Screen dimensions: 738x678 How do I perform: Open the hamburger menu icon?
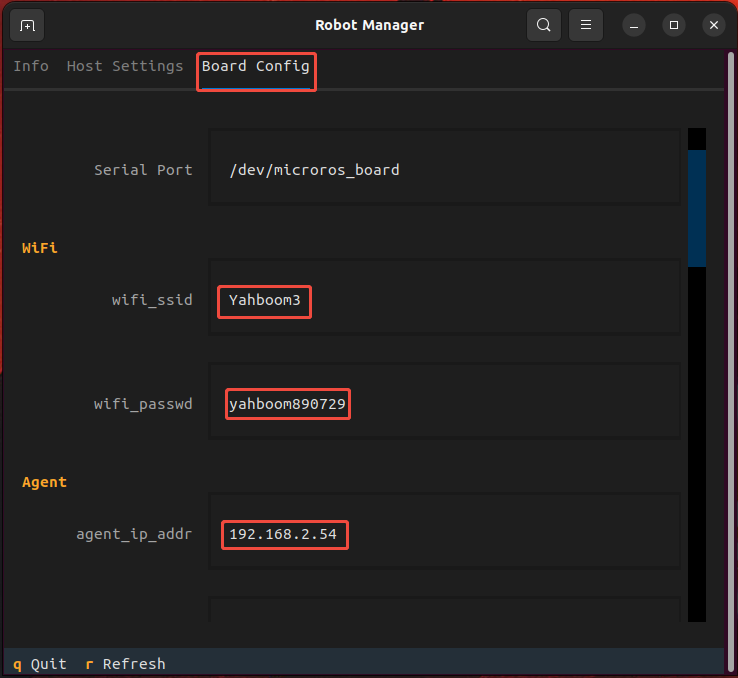pyautogui.click(x=586, y=25)
